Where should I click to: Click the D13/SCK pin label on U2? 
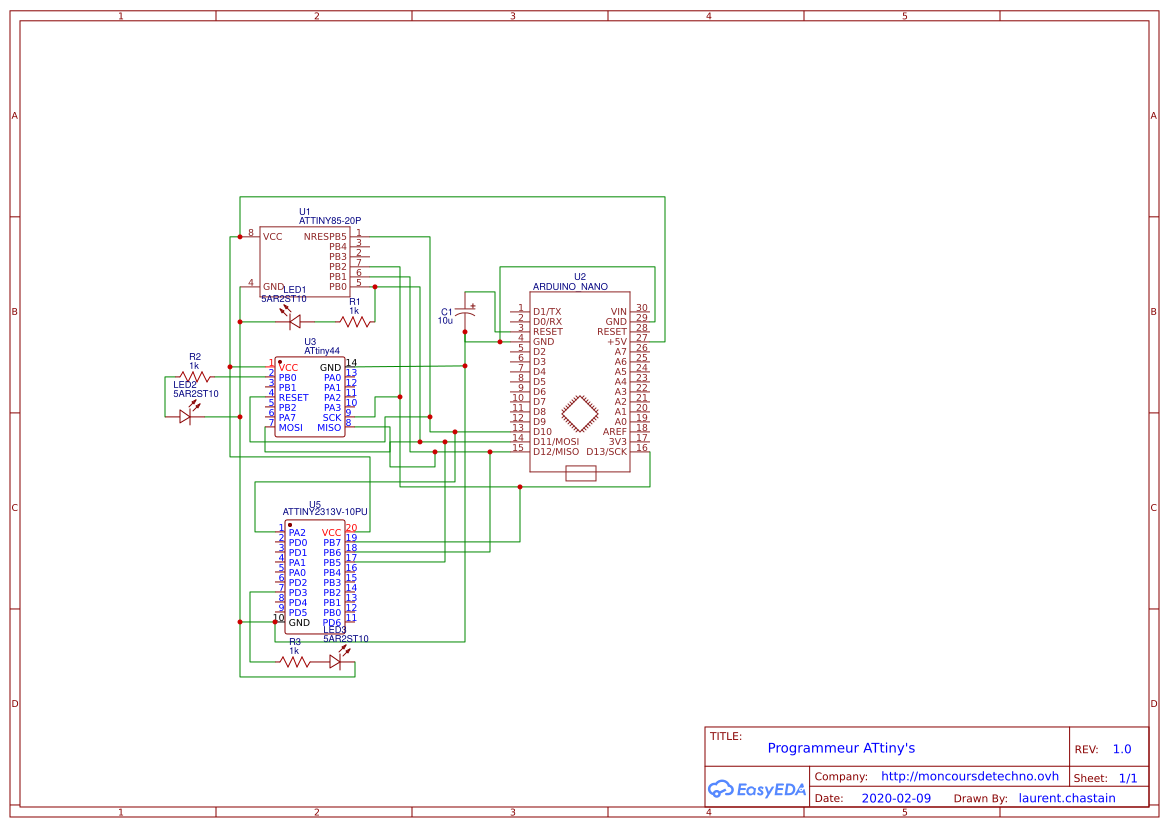(608, 451)
